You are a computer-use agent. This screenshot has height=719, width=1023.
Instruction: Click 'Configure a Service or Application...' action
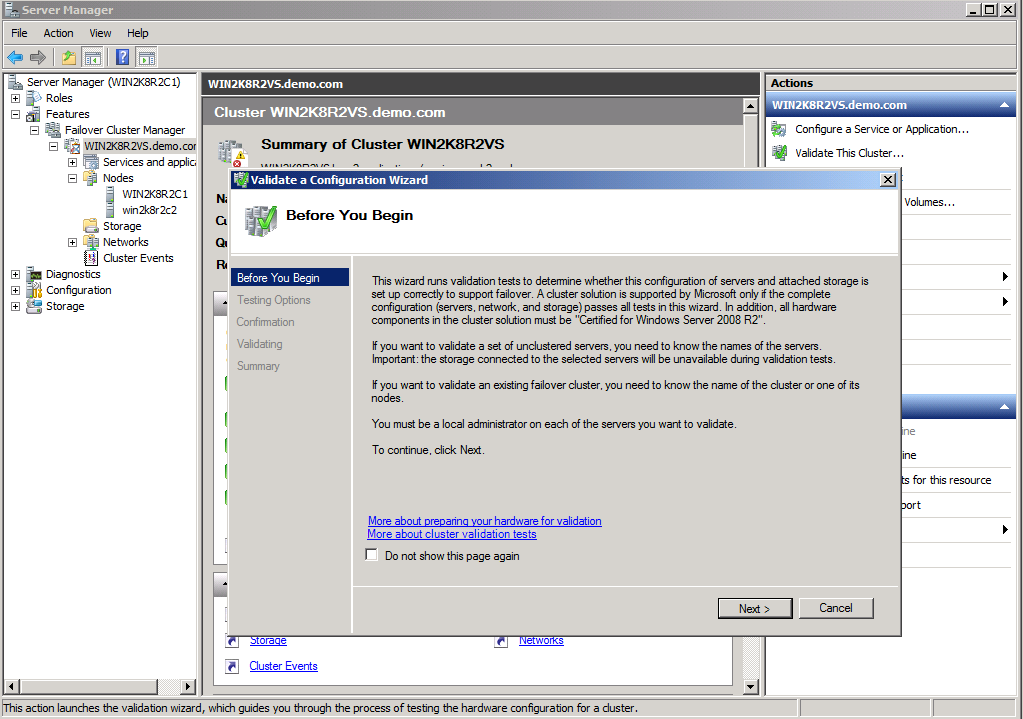point(882,129)
